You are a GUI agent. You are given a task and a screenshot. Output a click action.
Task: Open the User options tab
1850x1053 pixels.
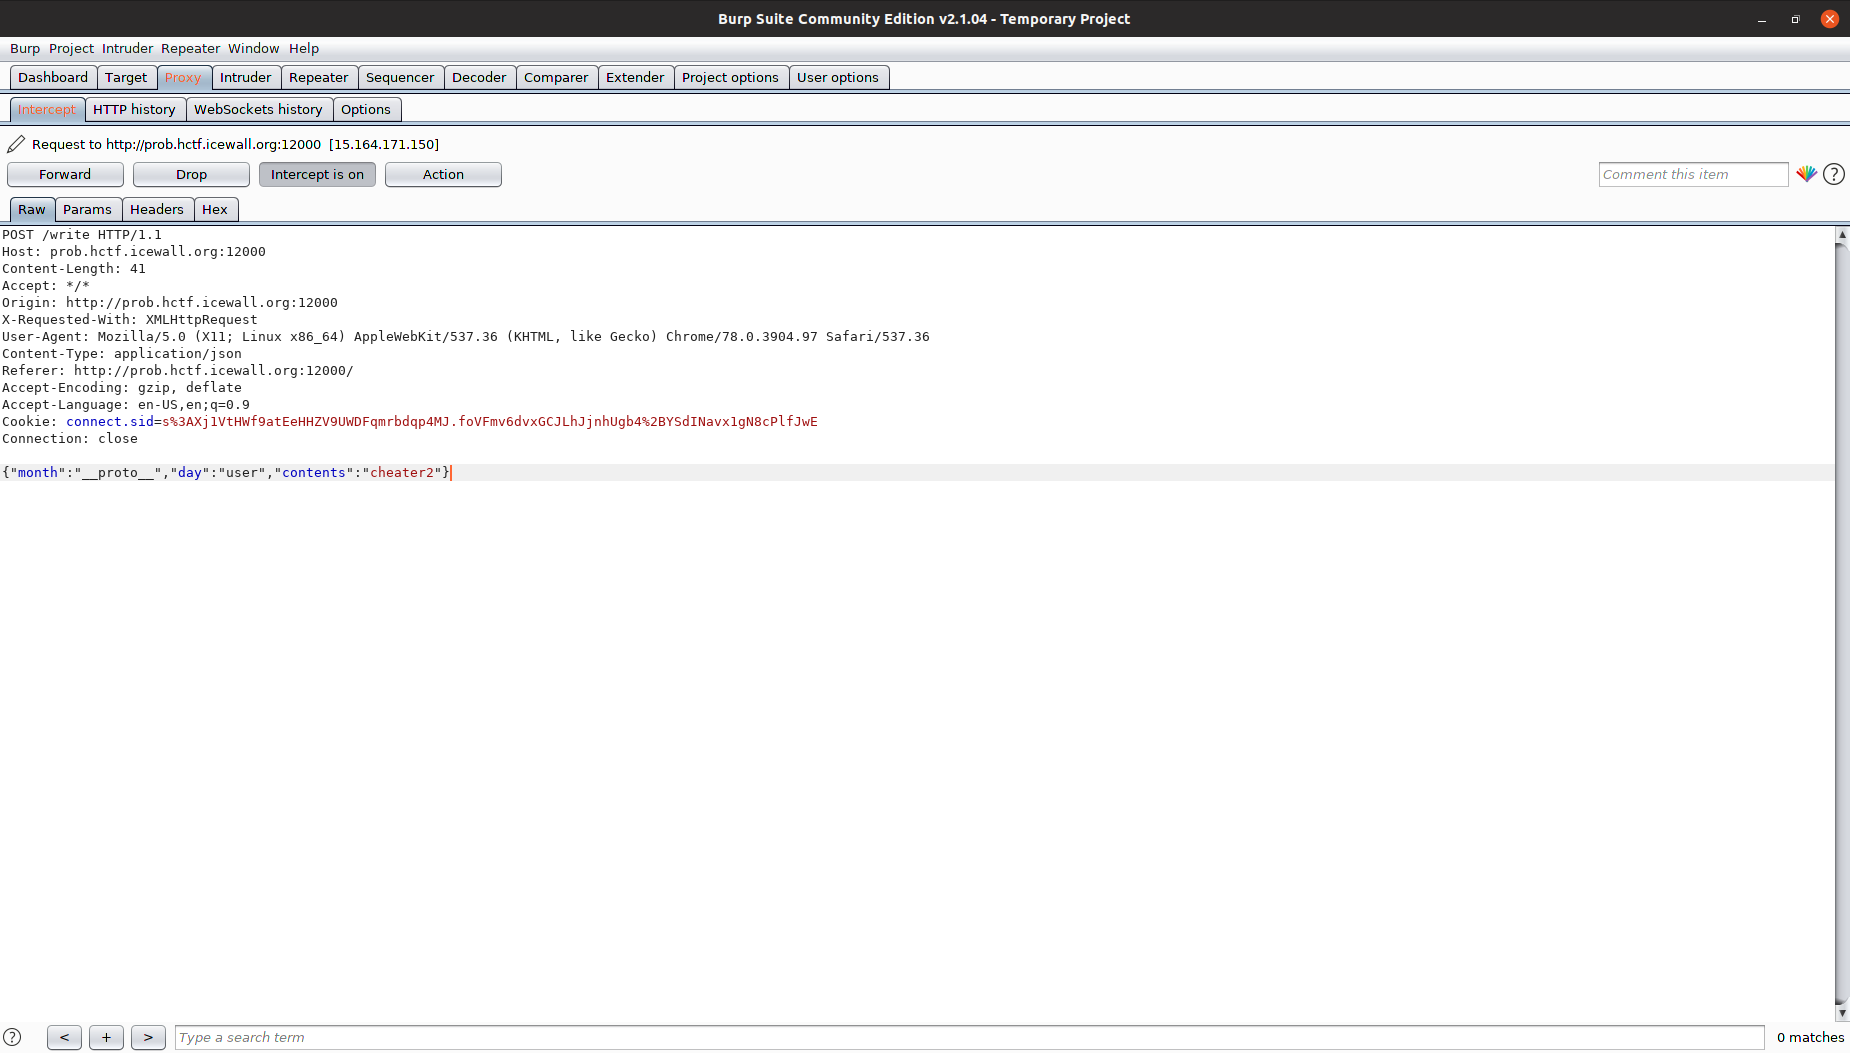tap(838, 77)
